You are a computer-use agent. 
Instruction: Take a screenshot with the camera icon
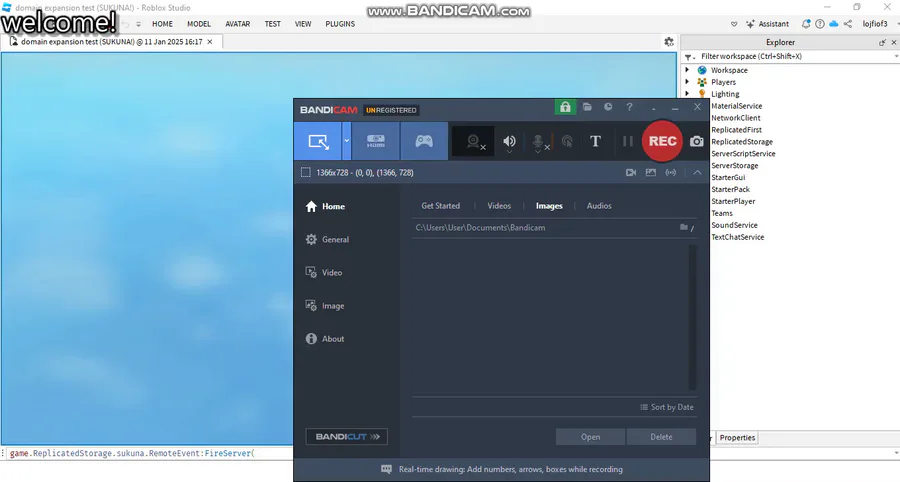[696, 141]
